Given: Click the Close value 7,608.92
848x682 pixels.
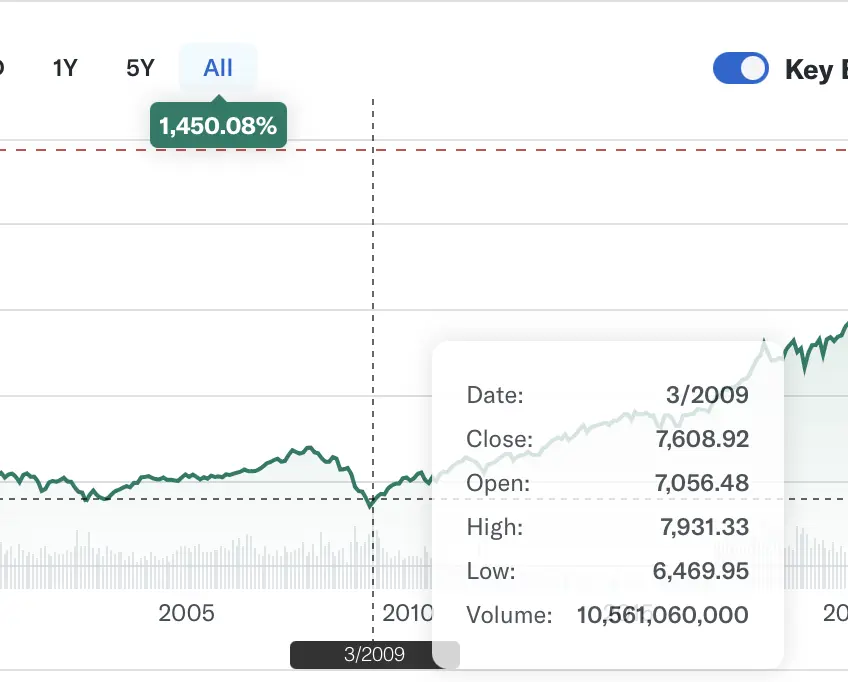Looking at the screenshot, I should tap(705, 439).
